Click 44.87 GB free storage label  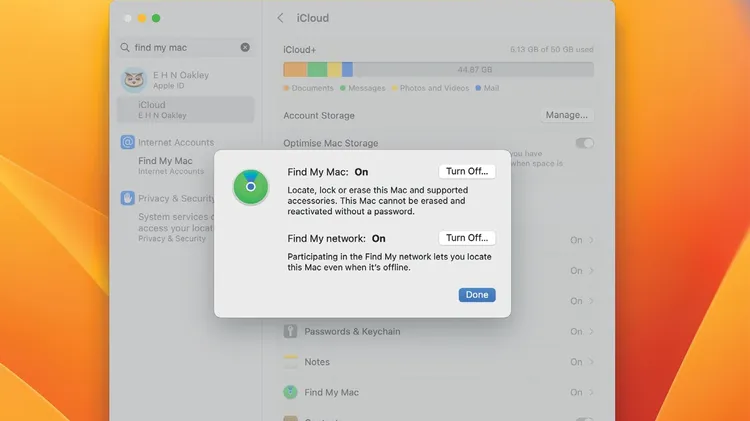point(474,70)
